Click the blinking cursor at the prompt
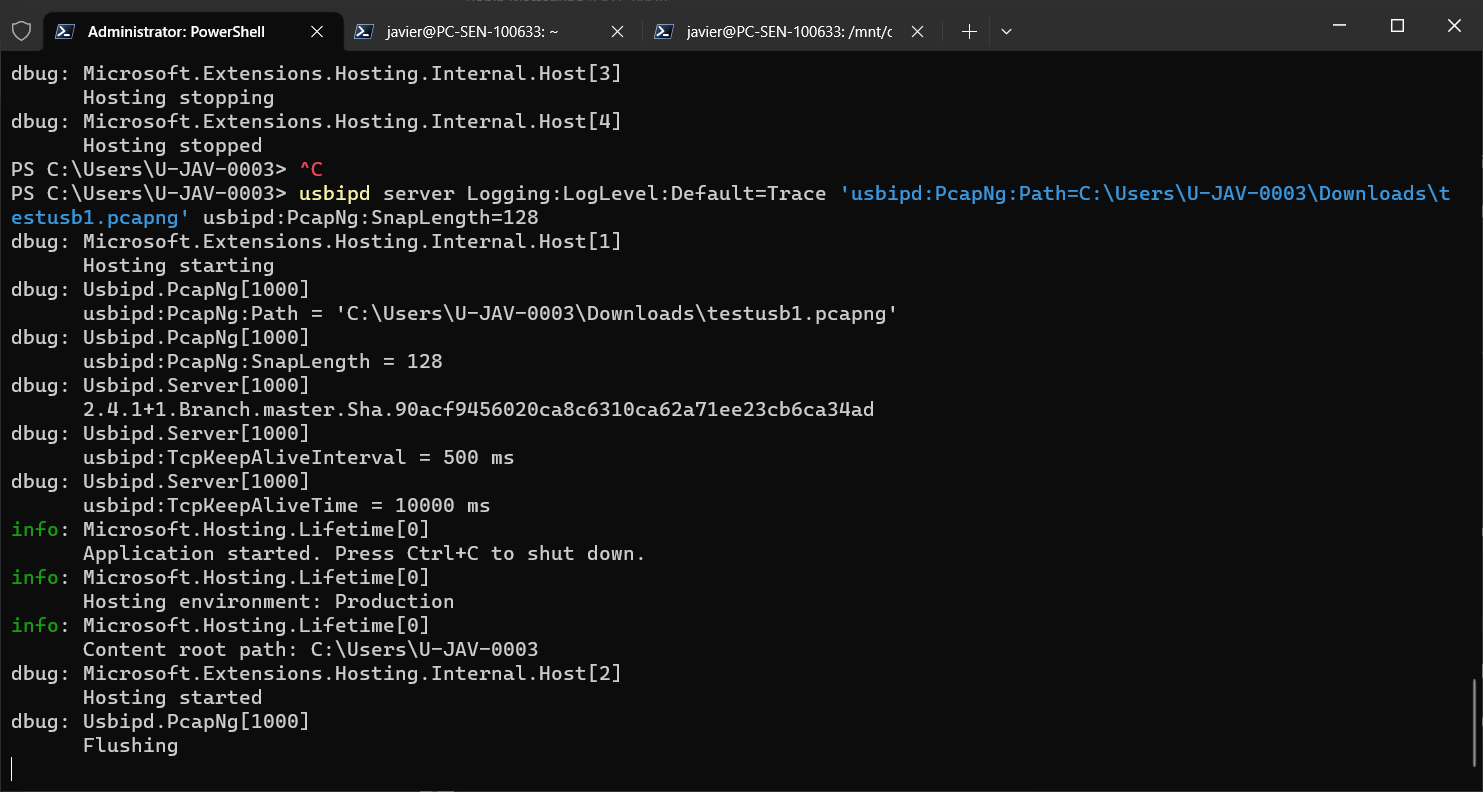This screenshot has width=1483, height=792. click(x=12, y=768)
